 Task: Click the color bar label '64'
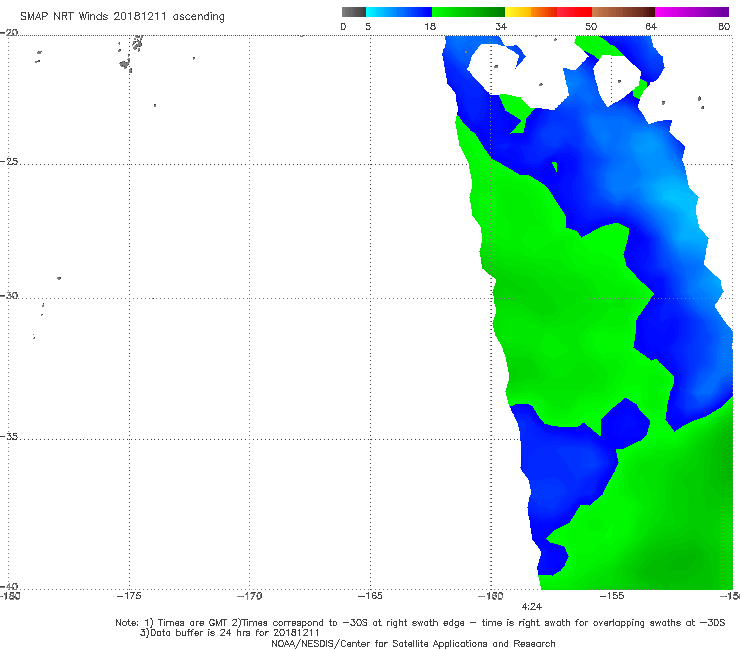point(651,27)
